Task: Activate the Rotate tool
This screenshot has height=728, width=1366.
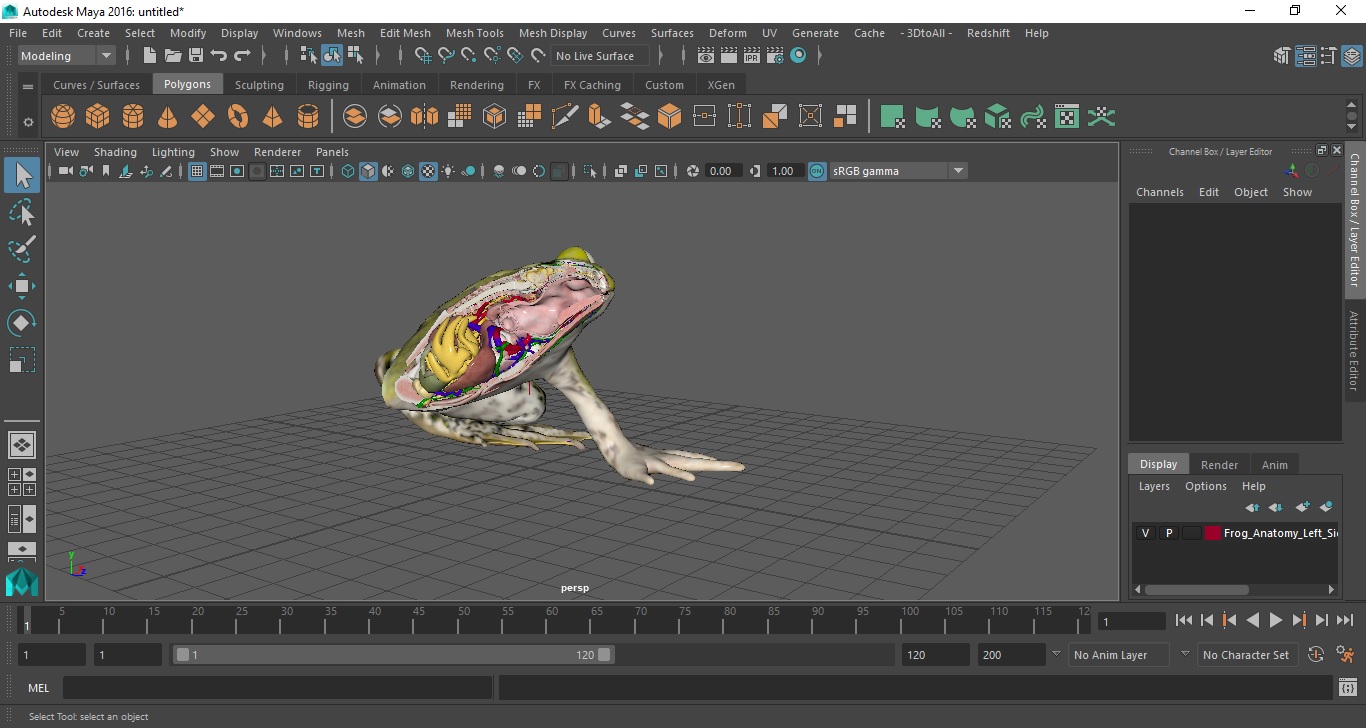Action: pyautogui.click(x=22, y=323)
